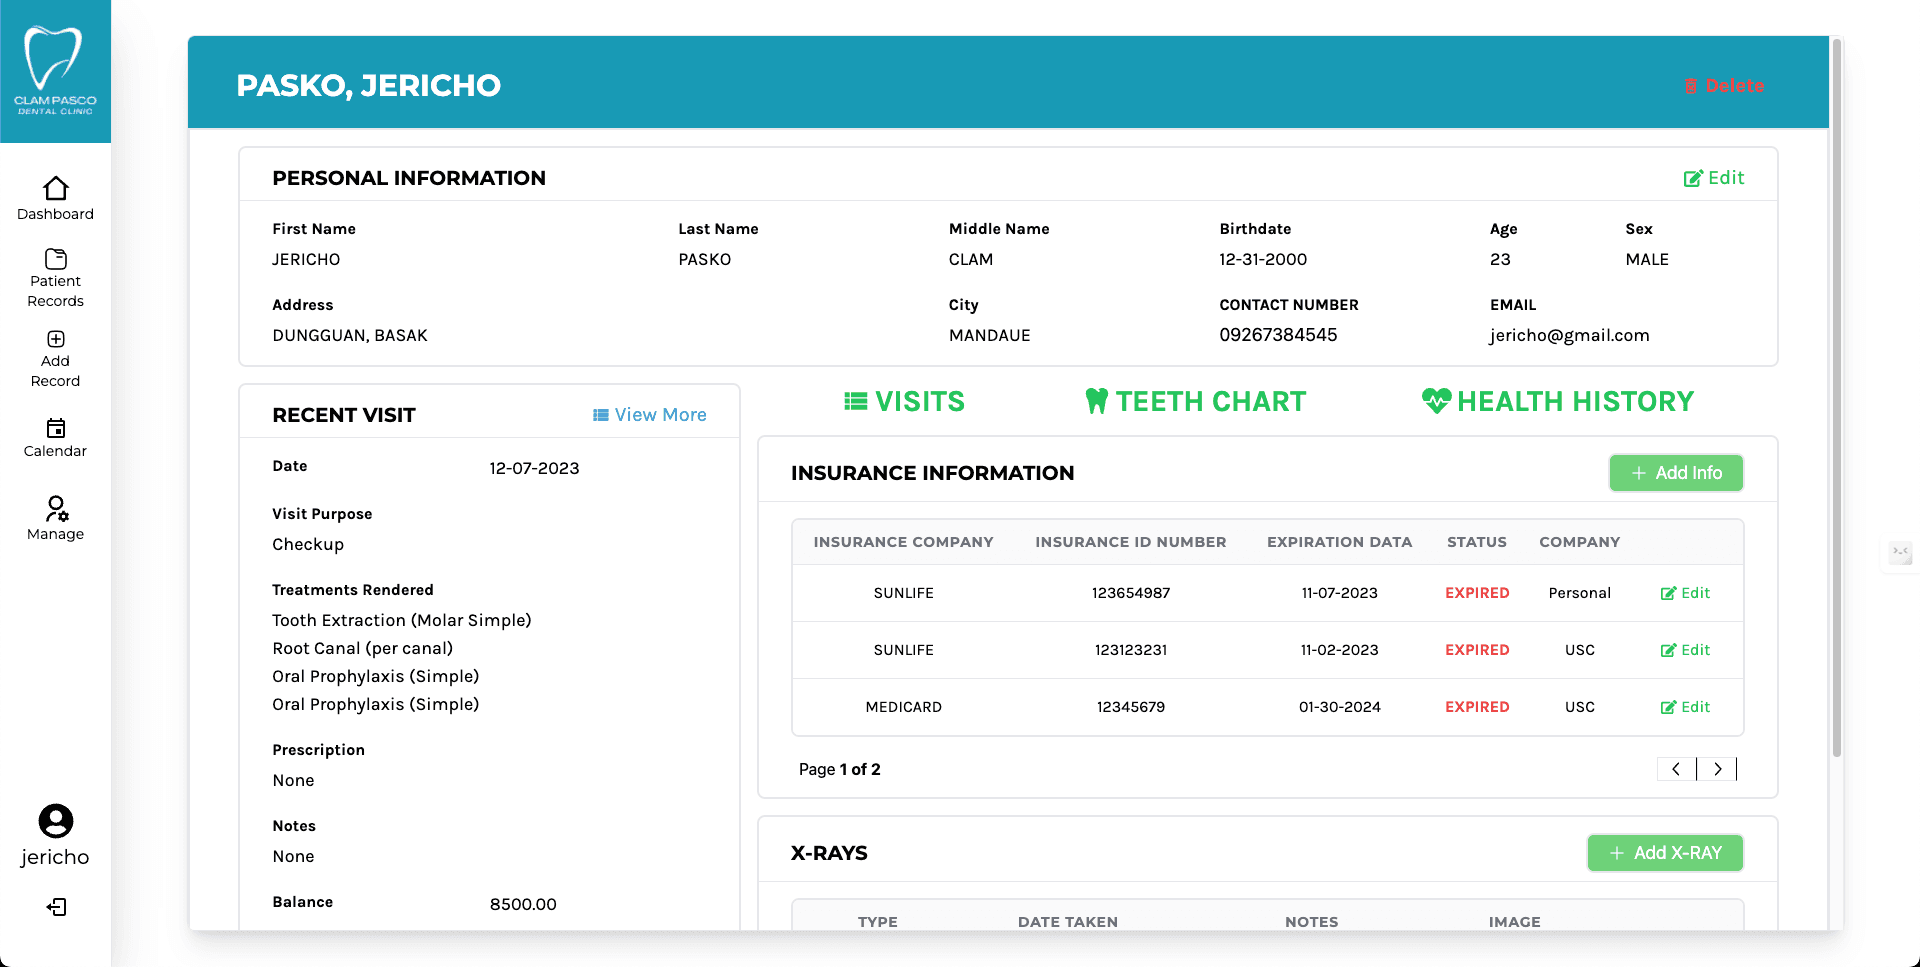Screen dimensions: 1920x967
Task: Open View More in Recent Visit
Action: point(649,414)
